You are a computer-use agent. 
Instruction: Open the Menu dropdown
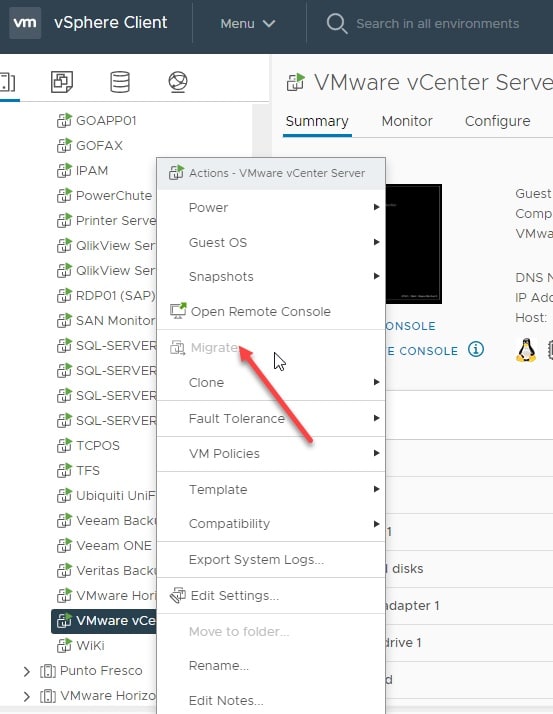[247, 23]
